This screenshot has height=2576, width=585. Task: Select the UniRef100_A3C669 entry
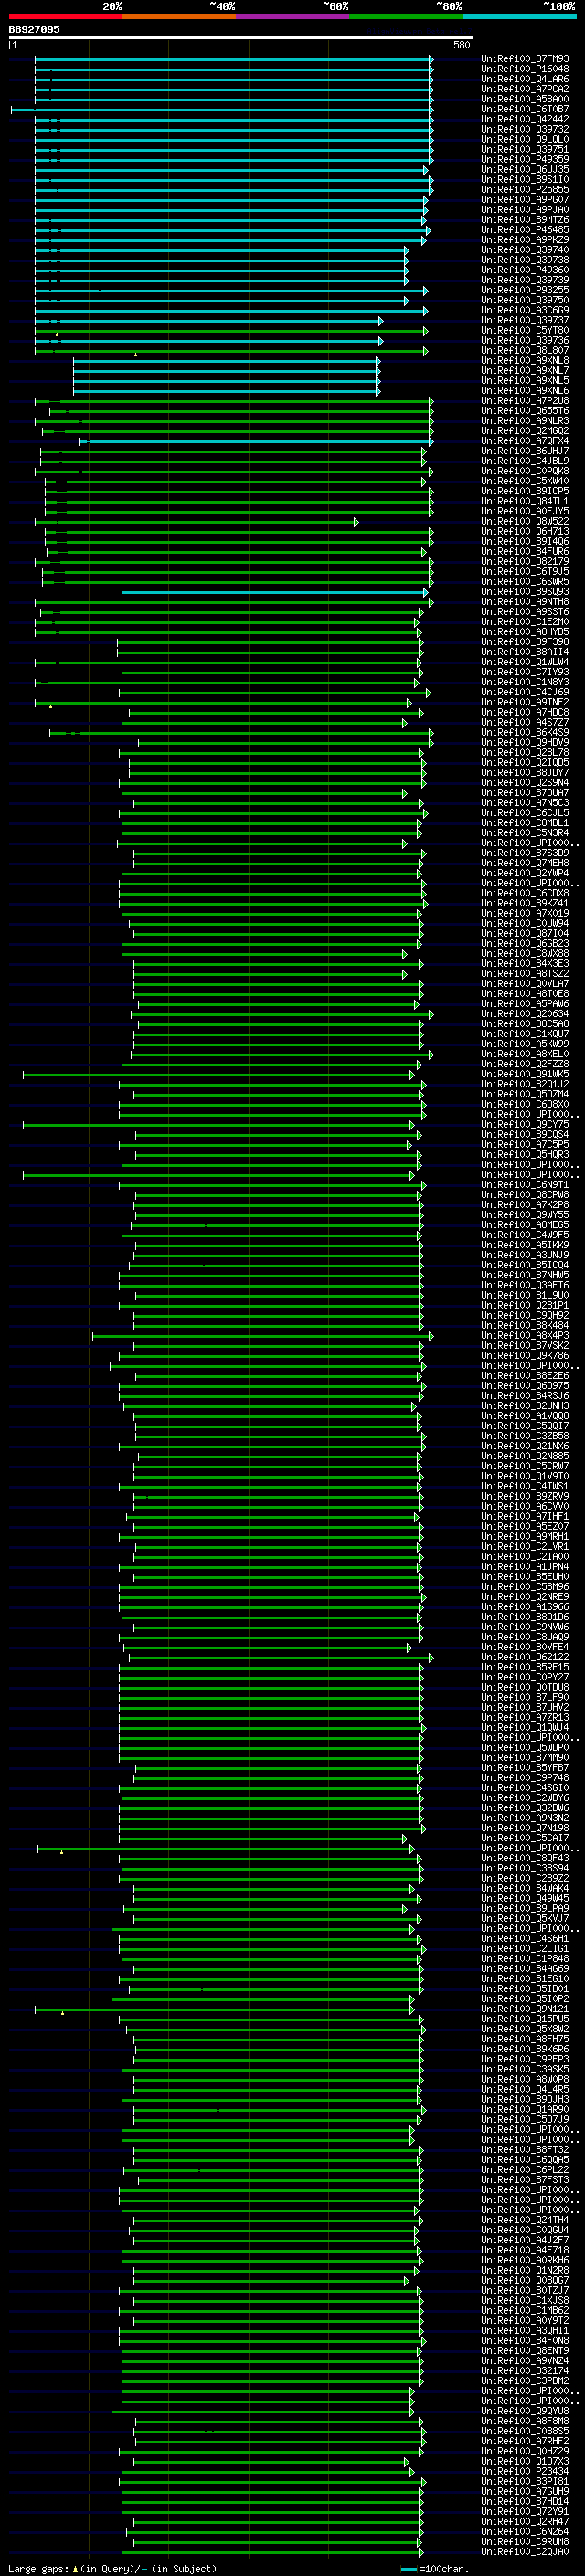click(x=525, y=310)
